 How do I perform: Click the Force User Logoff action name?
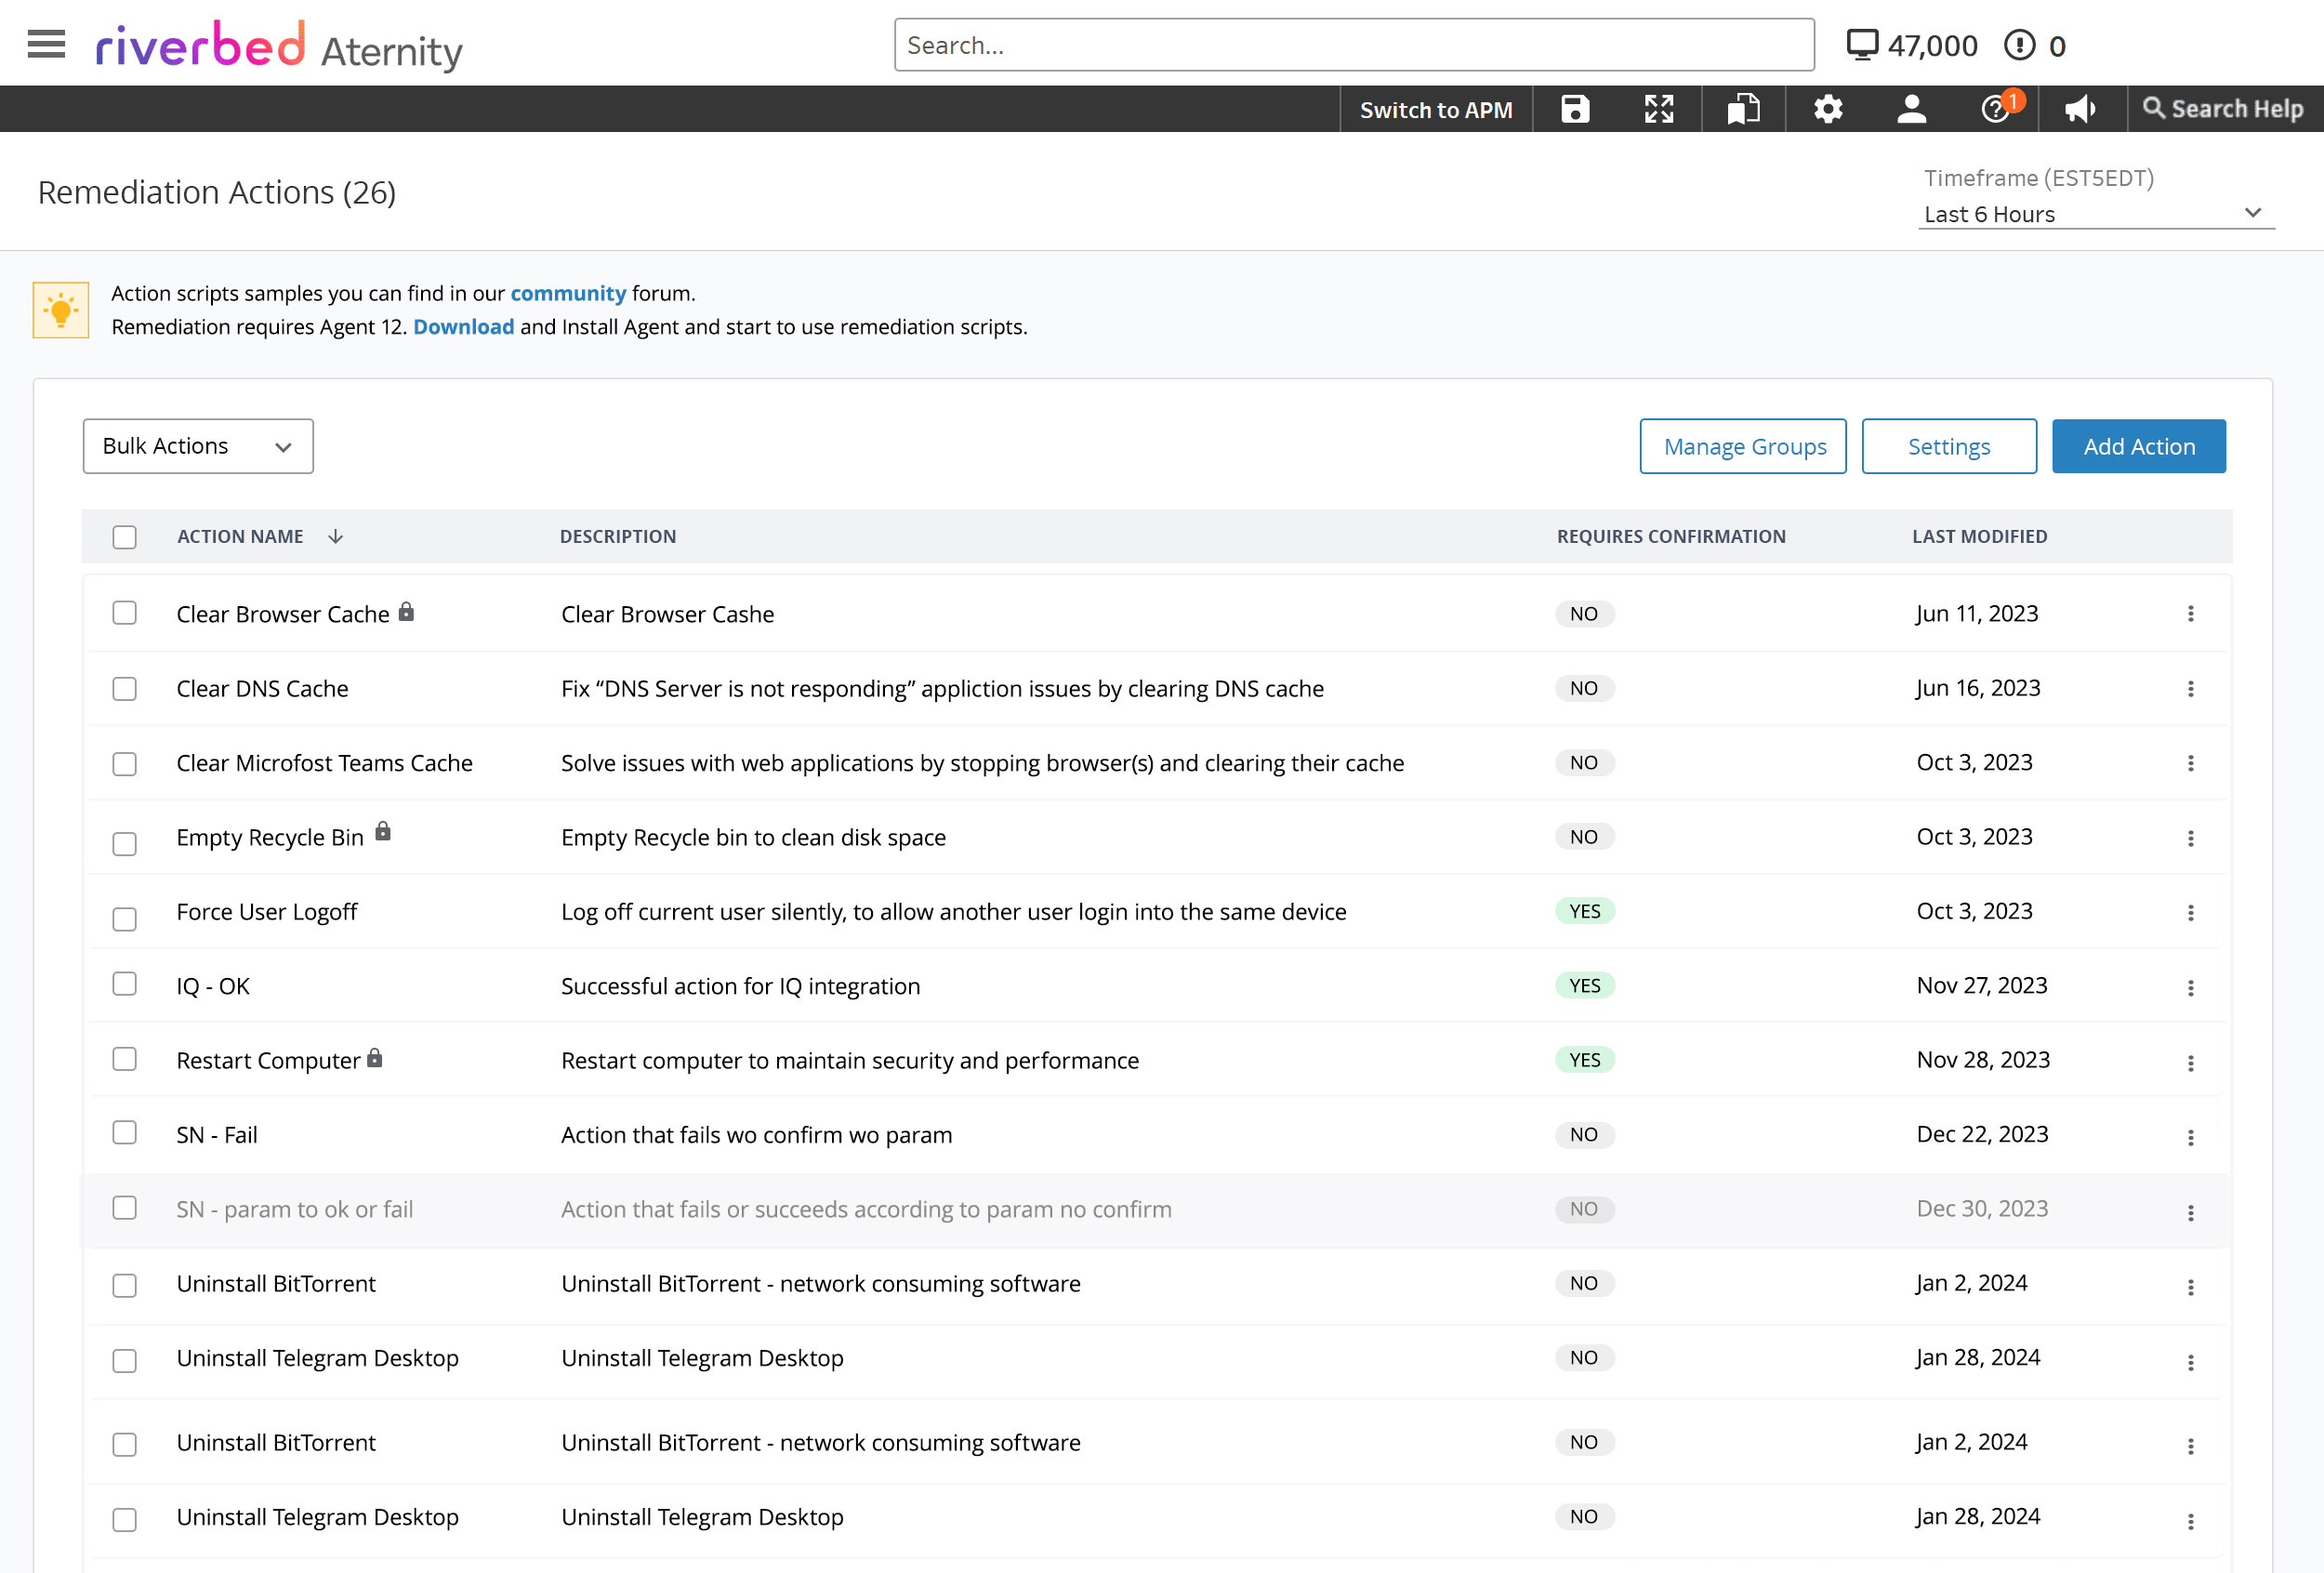point(266,912)
